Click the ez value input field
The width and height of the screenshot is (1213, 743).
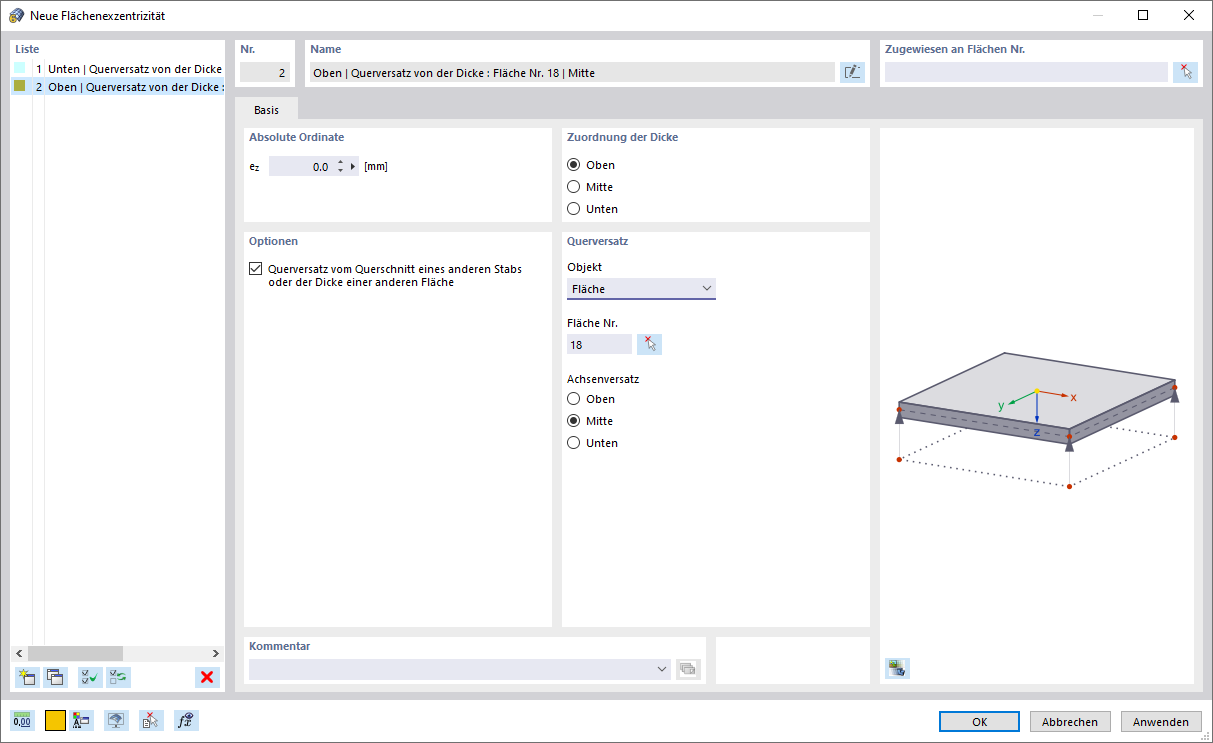(x=301, y=167)
